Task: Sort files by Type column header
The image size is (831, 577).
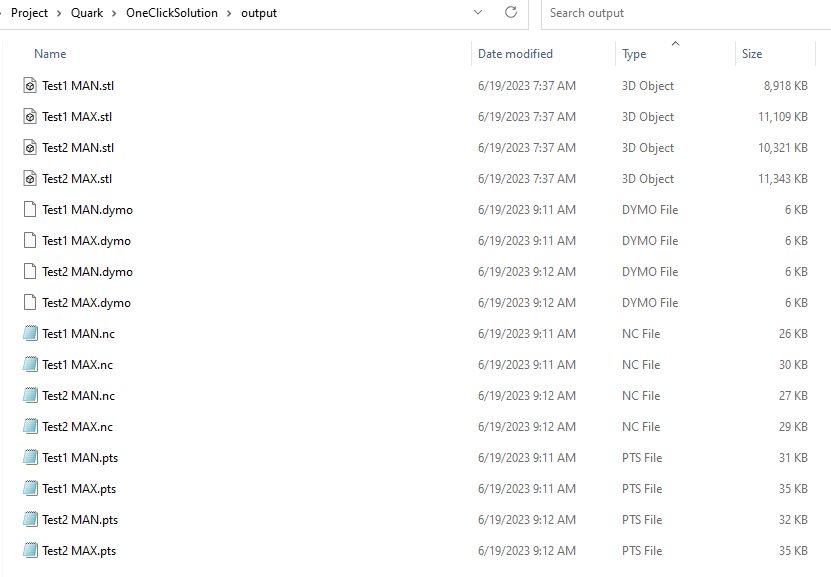Action: pos(634,54)
